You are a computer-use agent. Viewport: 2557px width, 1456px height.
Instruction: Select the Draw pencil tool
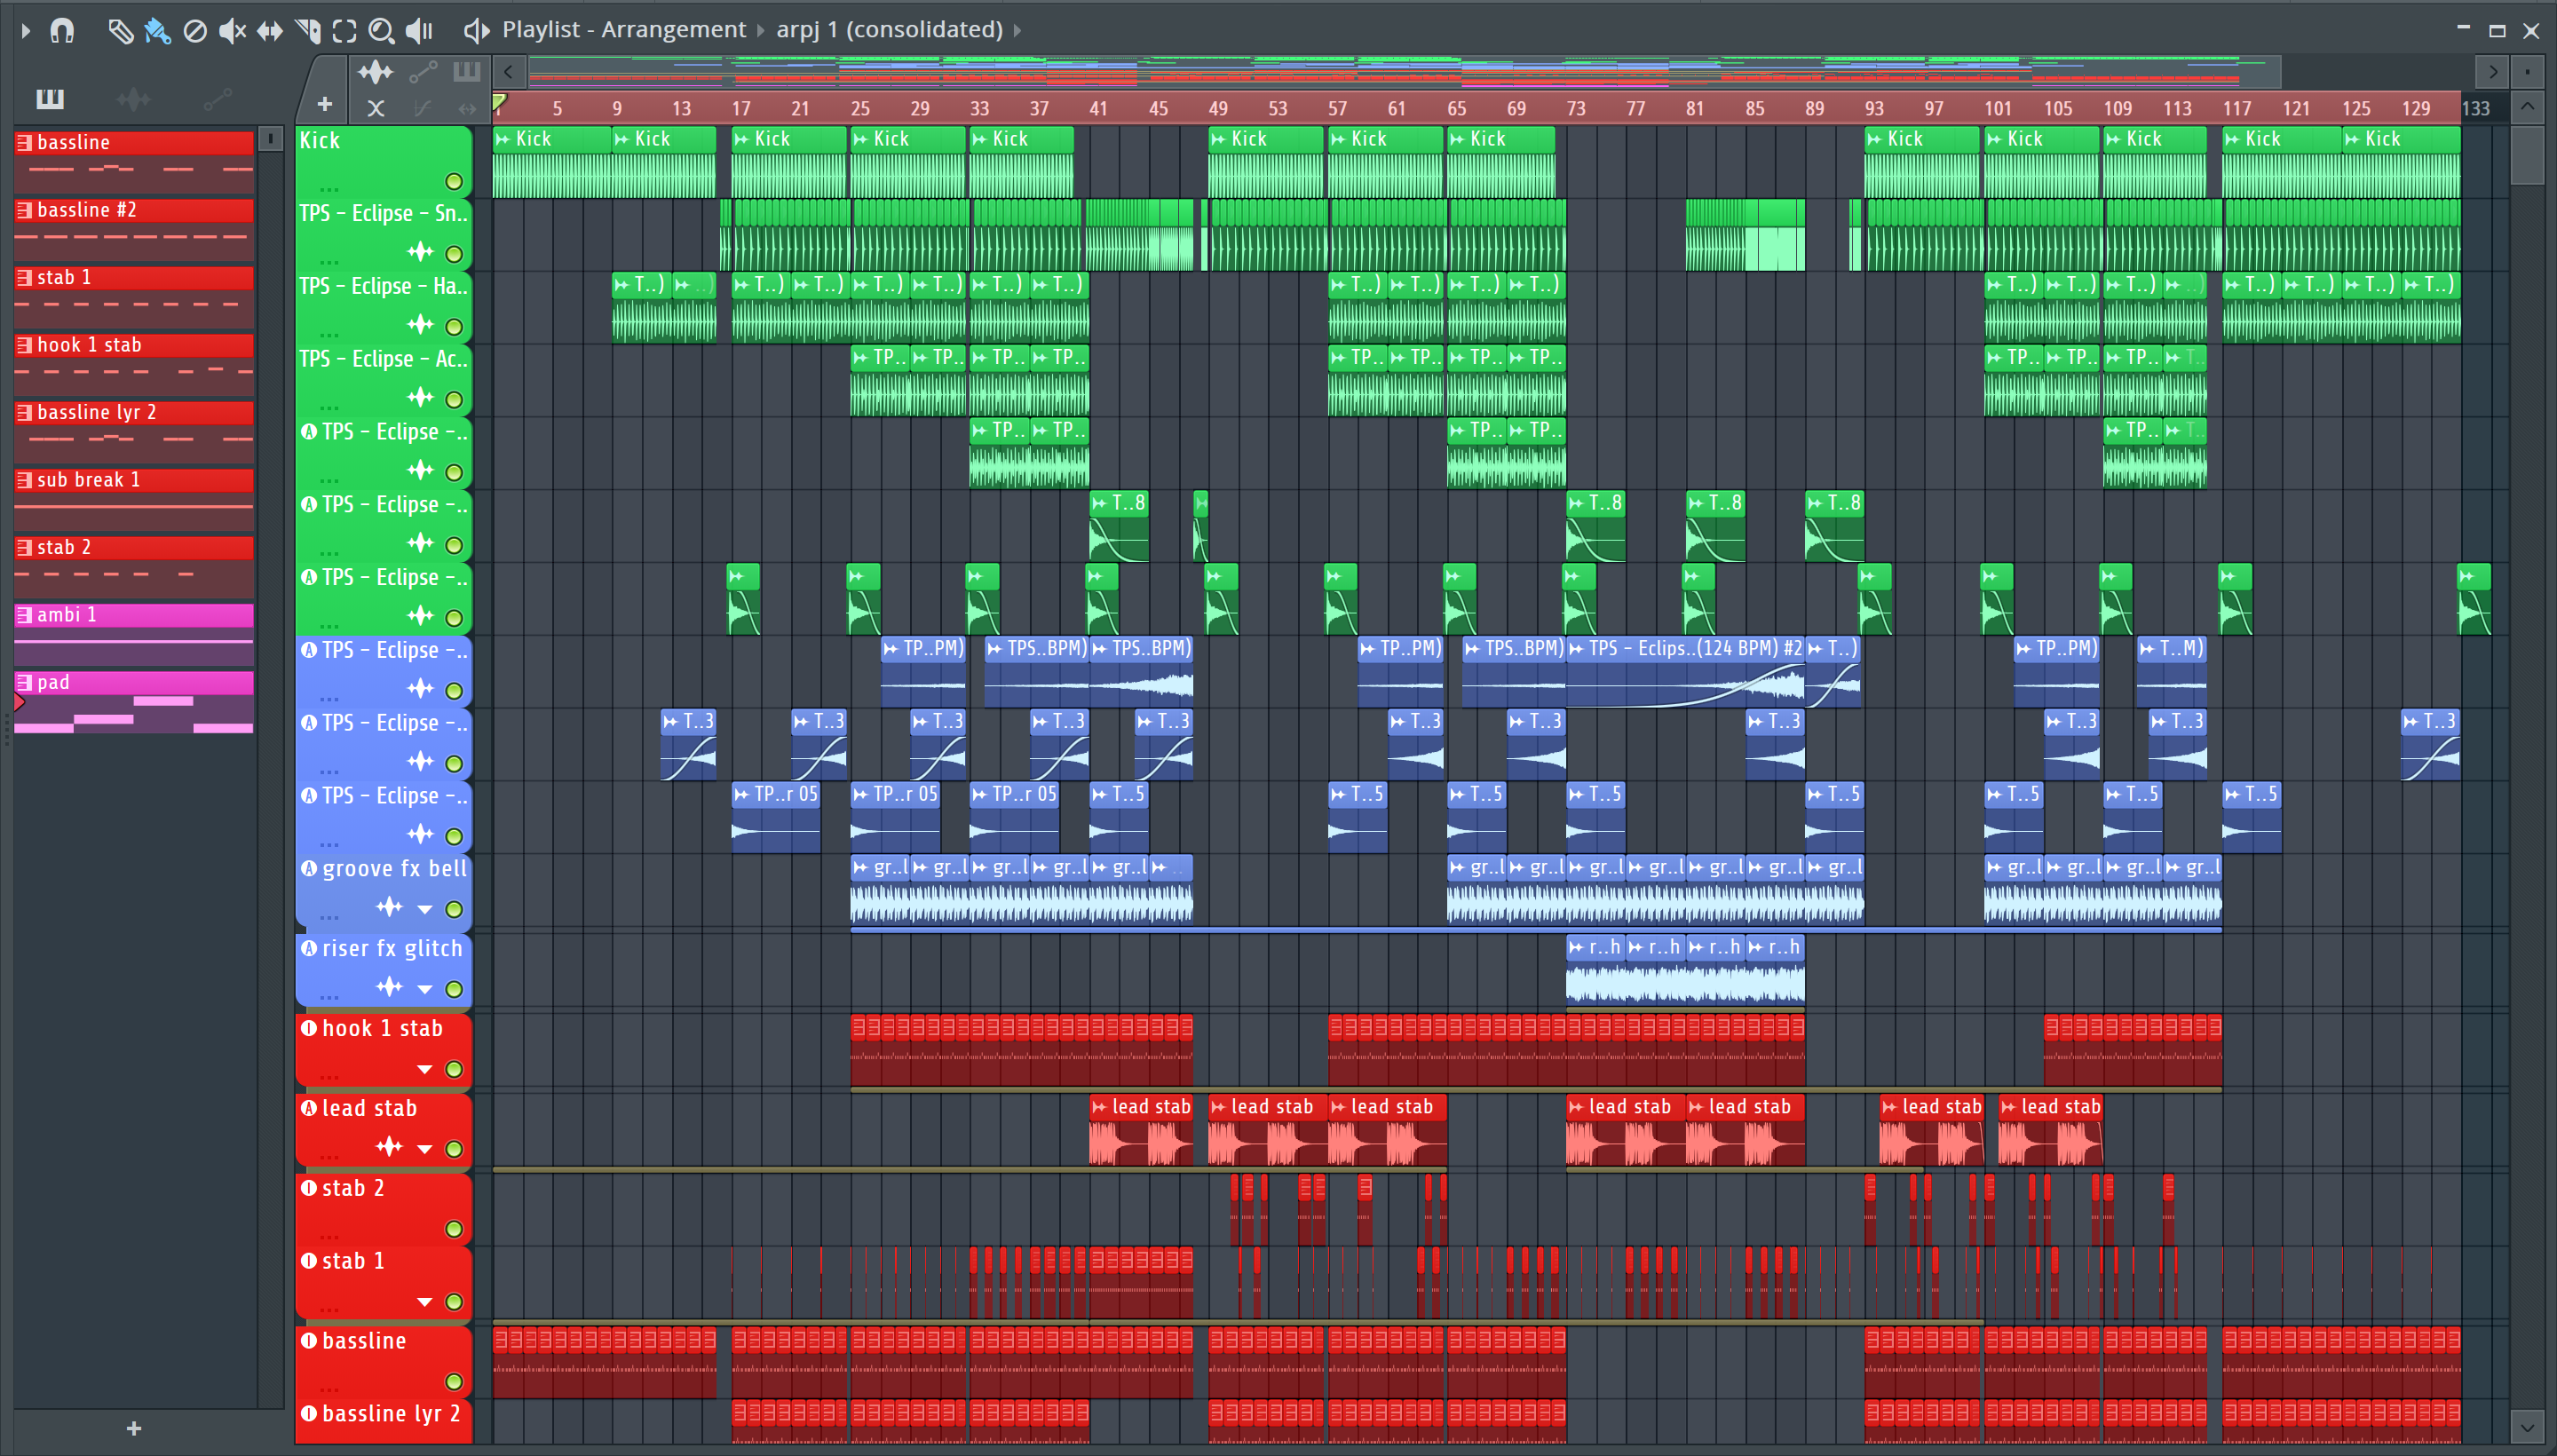pos(120,31)
